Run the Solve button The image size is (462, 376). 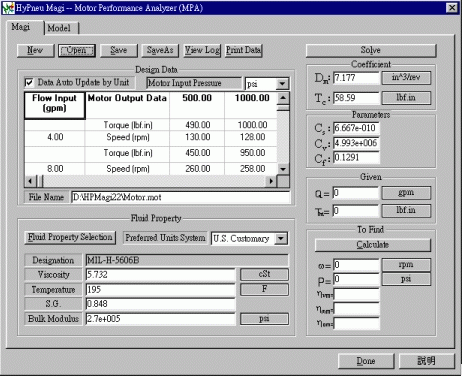371,50
